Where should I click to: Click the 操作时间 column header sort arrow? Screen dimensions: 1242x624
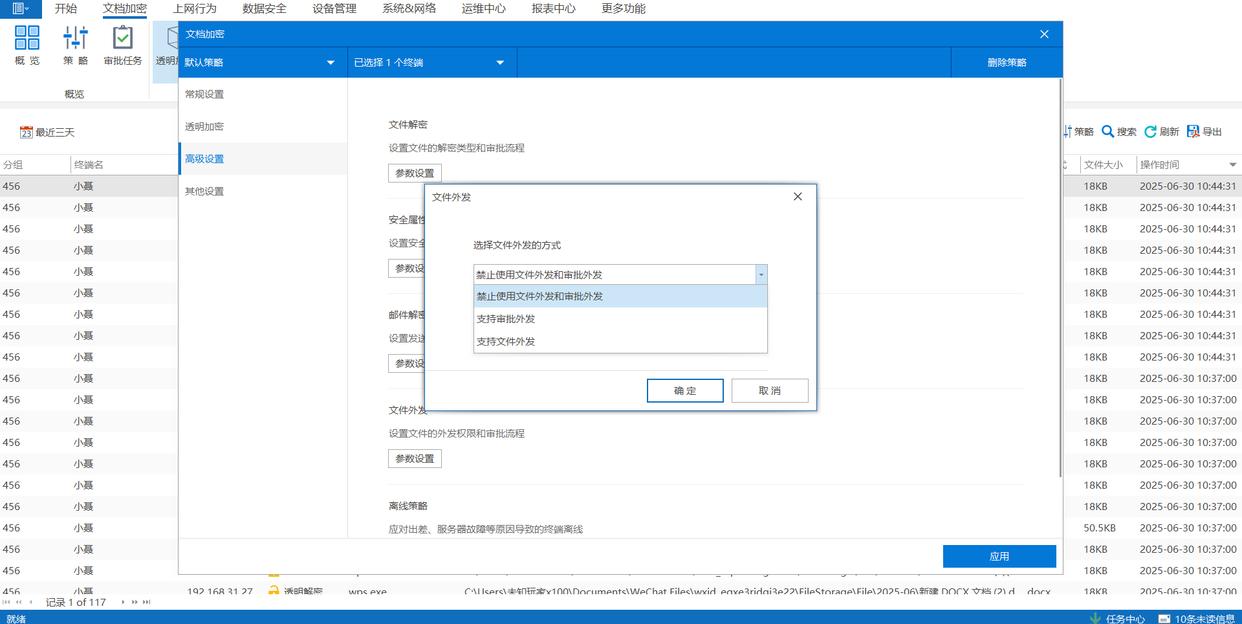point(1232,165)
